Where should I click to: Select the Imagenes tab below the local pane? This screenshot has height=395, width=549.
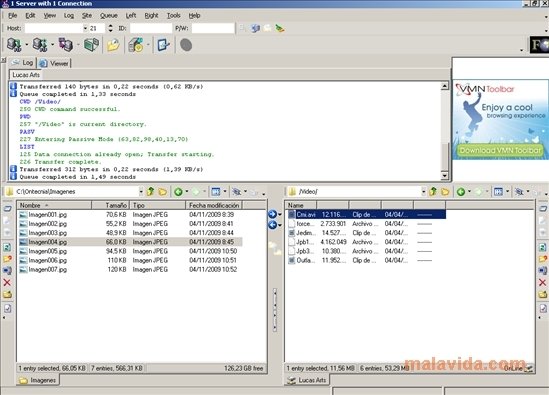[x=38, y=380]
